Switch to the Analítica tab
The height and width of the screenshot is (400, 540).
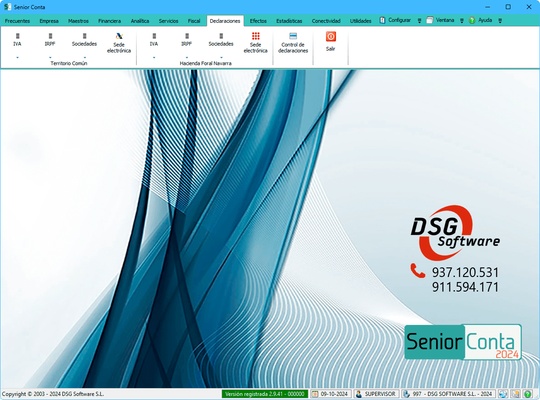pos(140,21)
